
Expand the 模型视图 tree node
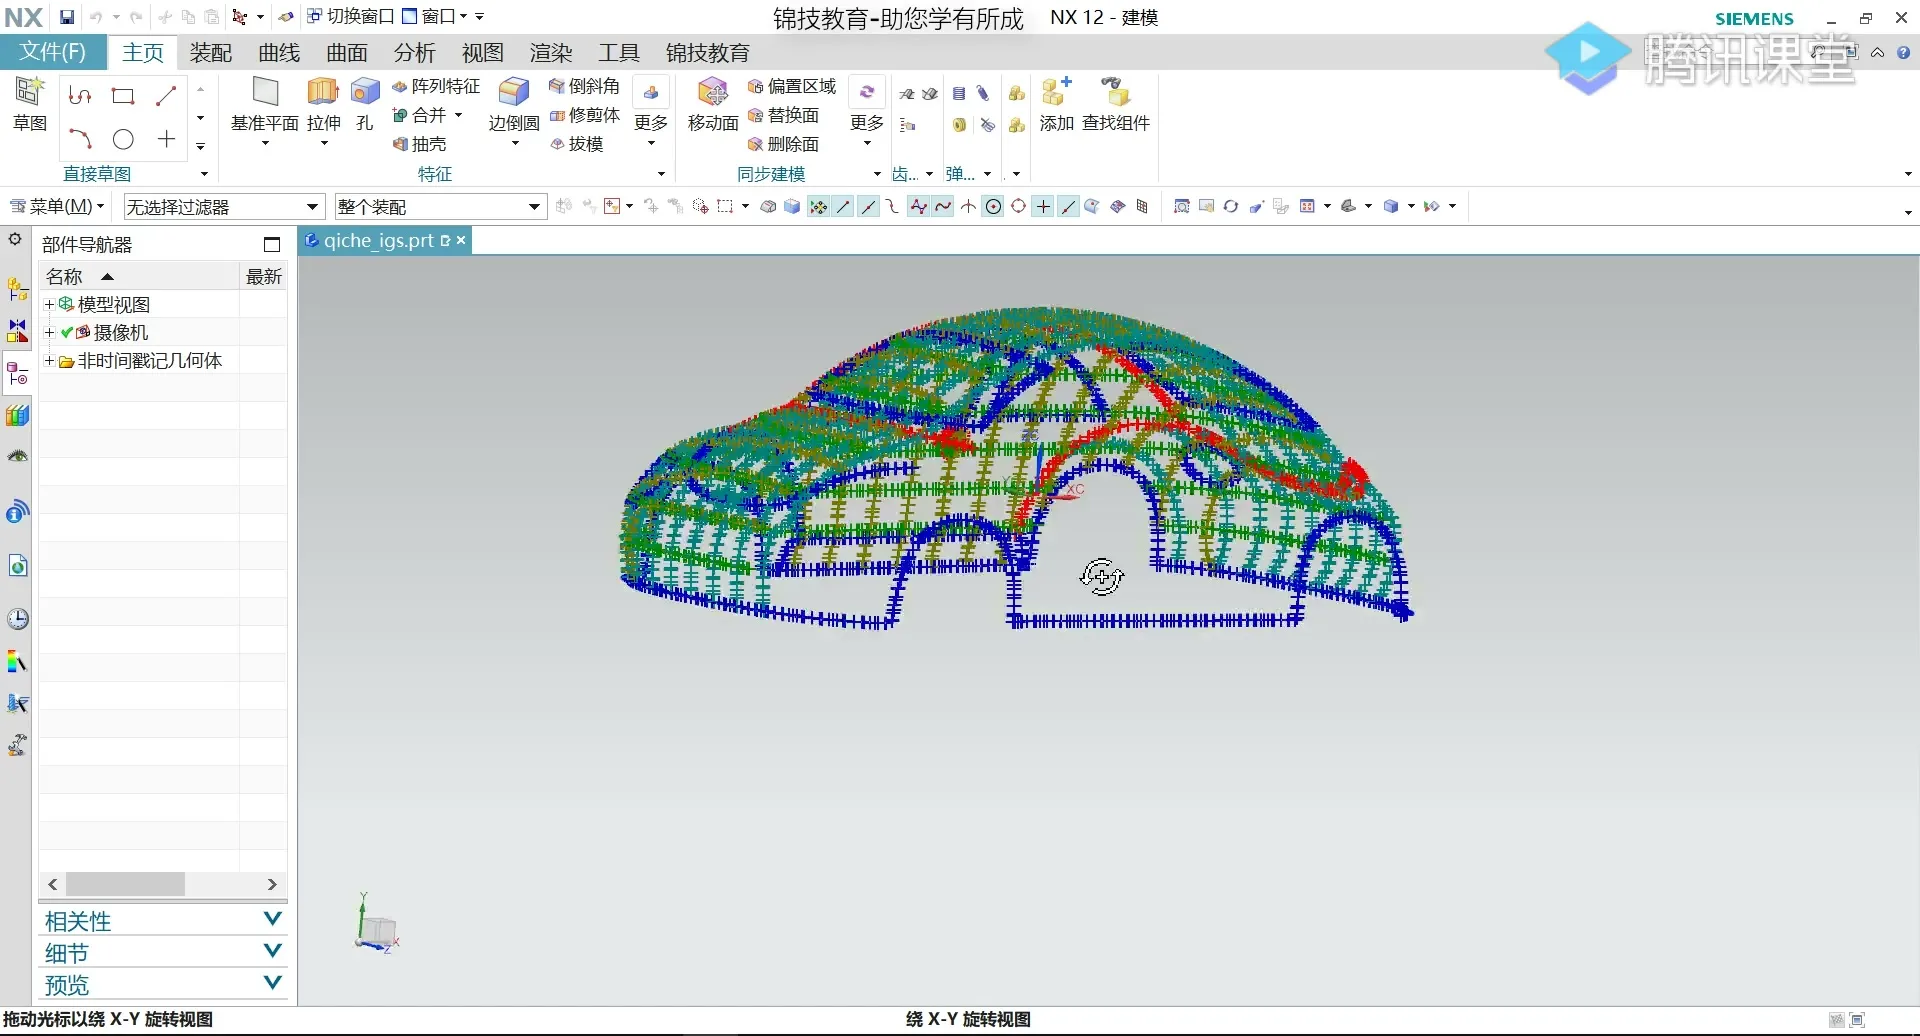click(x=49, y=304)
